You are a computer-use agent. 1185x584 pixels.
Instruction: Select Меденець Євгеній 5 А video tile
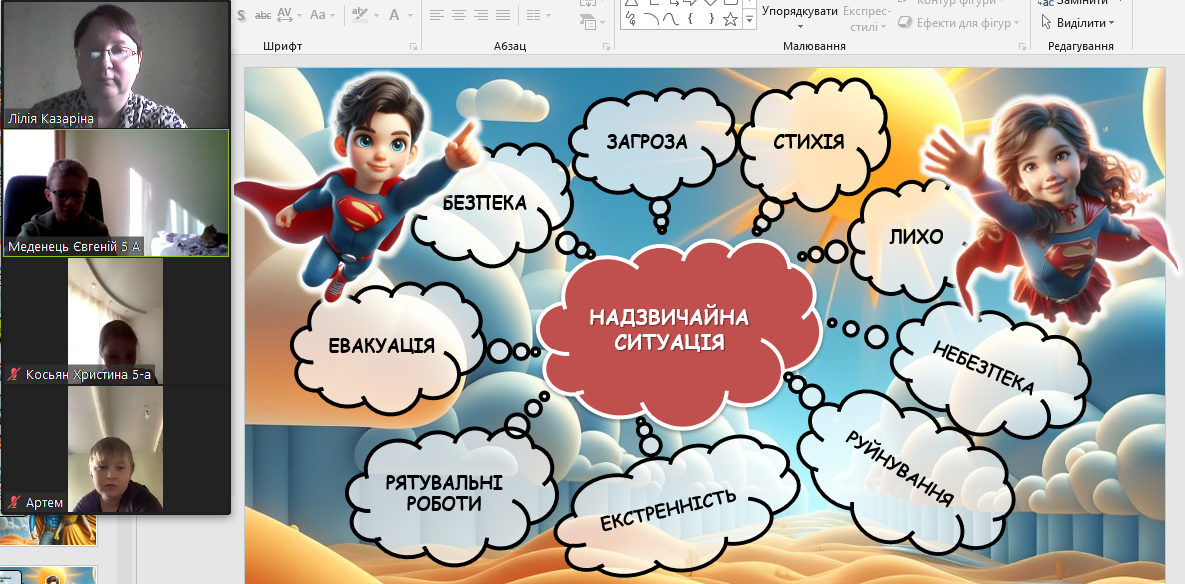click(116, 193)
